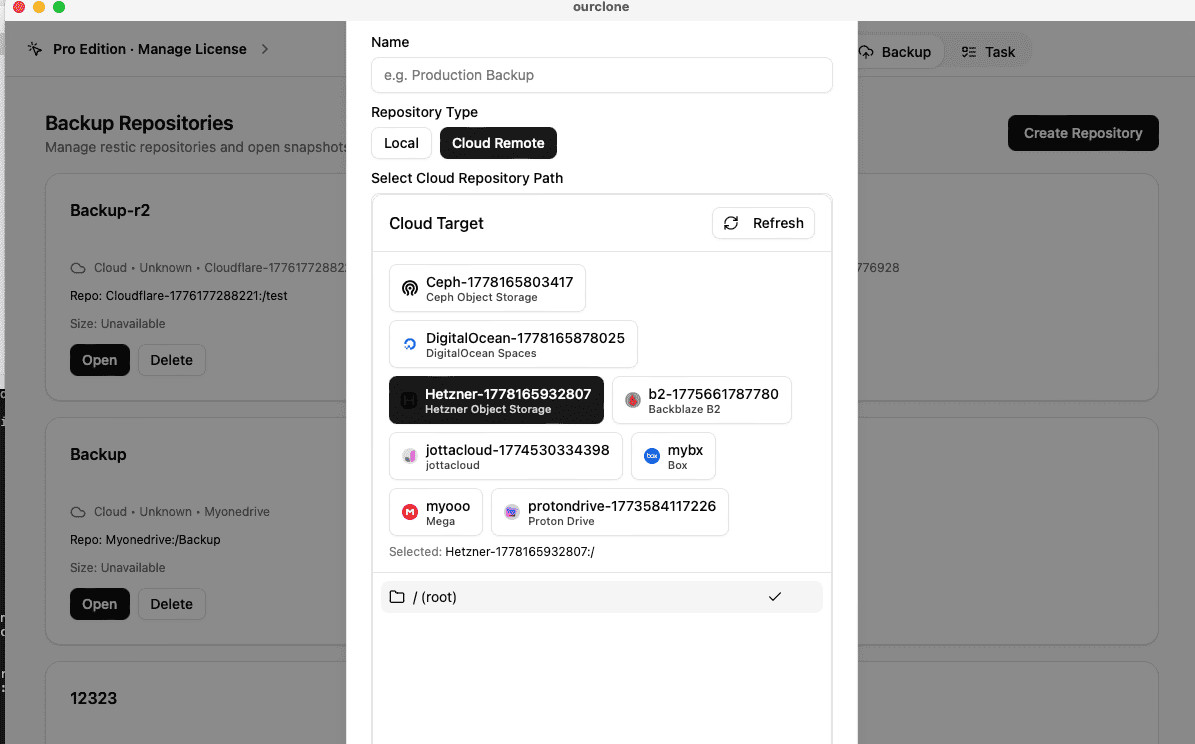Choose the Hetzner-1778165932807 target
Screen dimensions: 1195x744
(x=496, y=400)
